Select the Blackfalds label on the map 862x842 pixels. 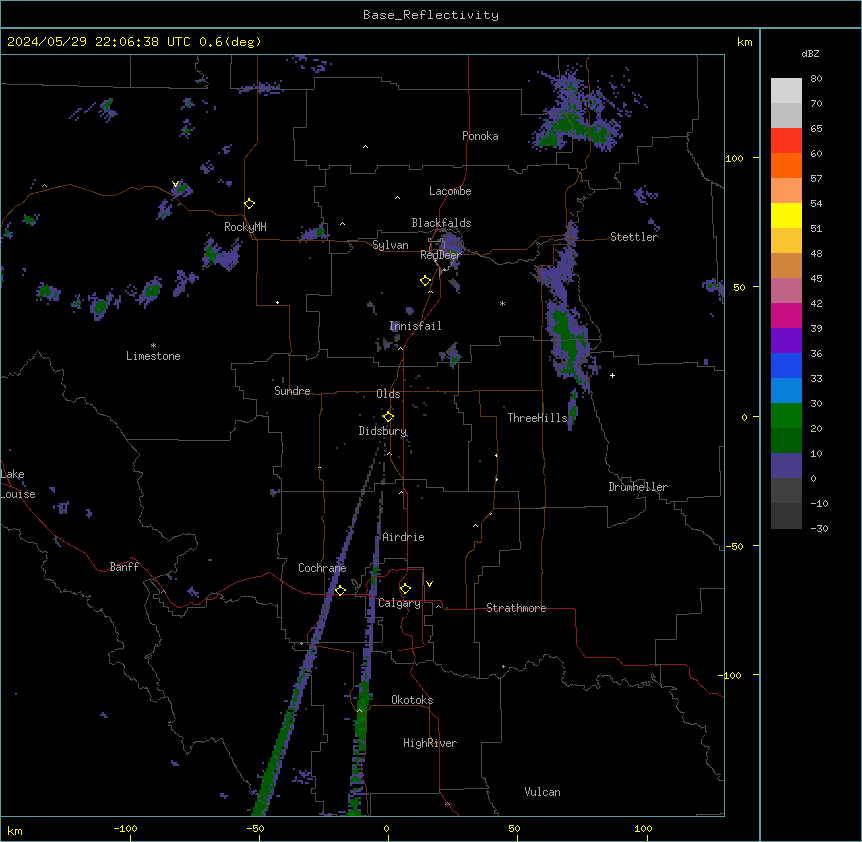441,223
